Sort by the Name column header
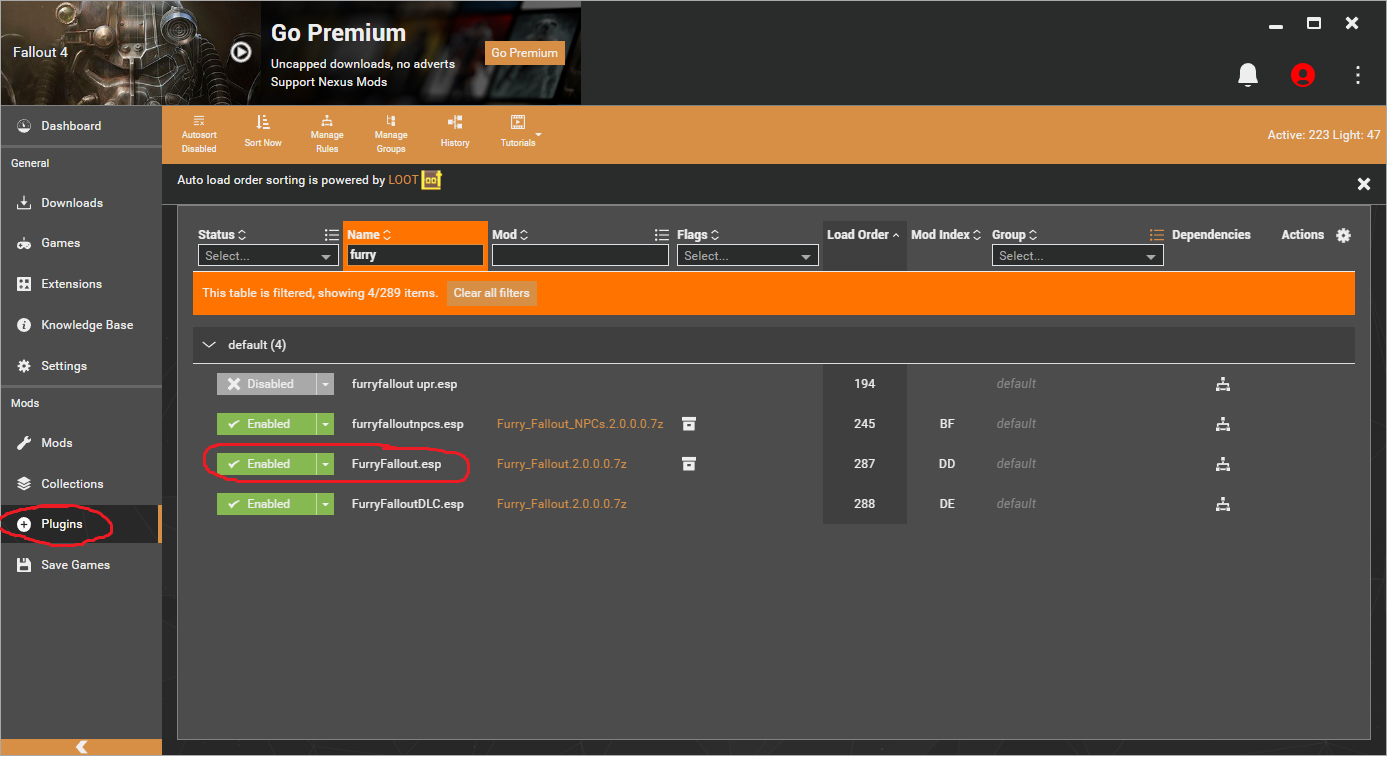Image resolution: width=1387 pixels, height=764 pixels. (x=370, y=235)
